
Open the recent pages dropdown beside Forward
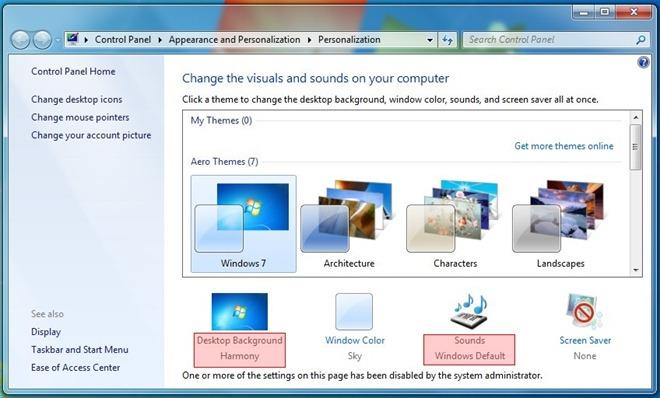tap(58, 40)
